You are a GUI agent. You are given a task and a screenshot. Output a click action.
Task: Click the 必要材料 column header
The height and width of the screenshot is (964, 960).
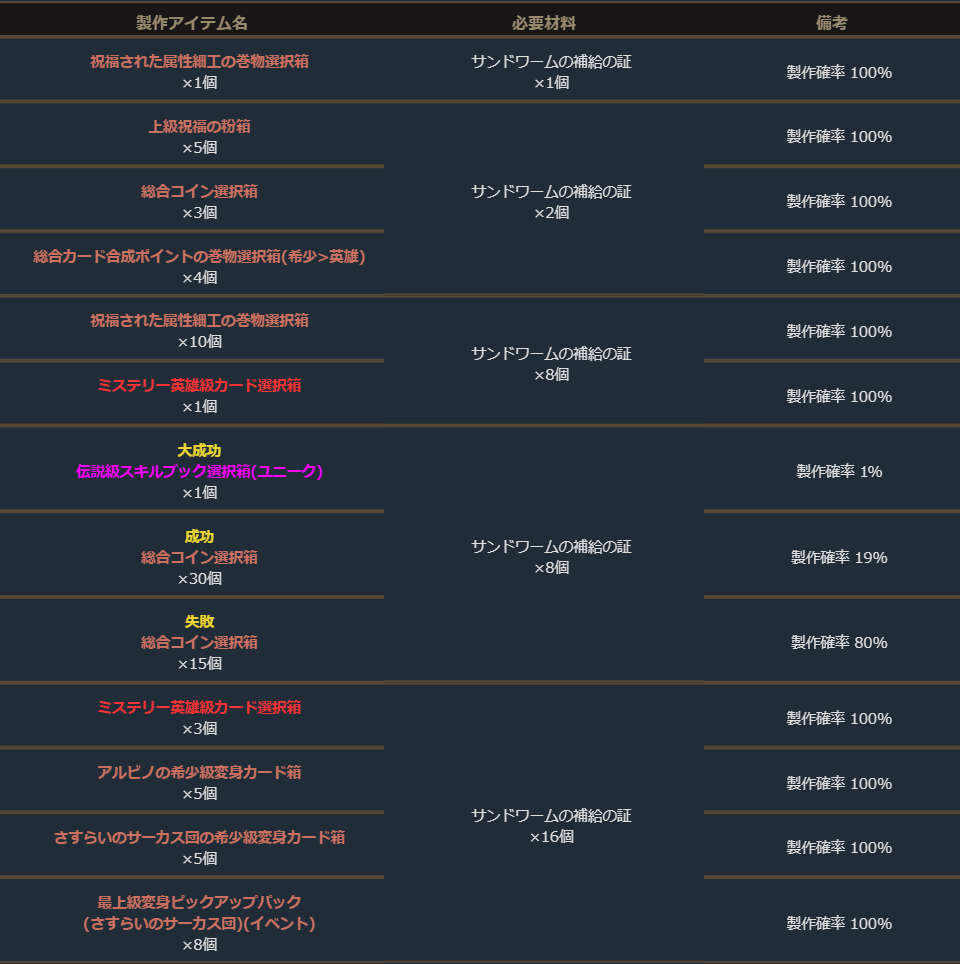click(543, 23)
